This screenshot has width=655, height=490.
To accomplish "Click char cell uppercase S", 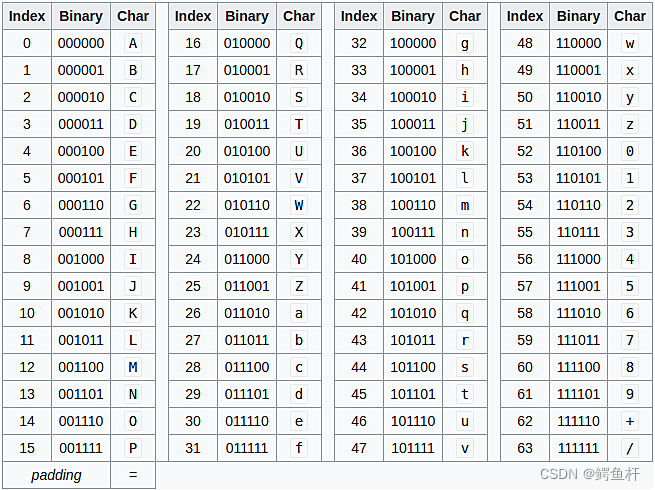I will click(x=299, y=97).
